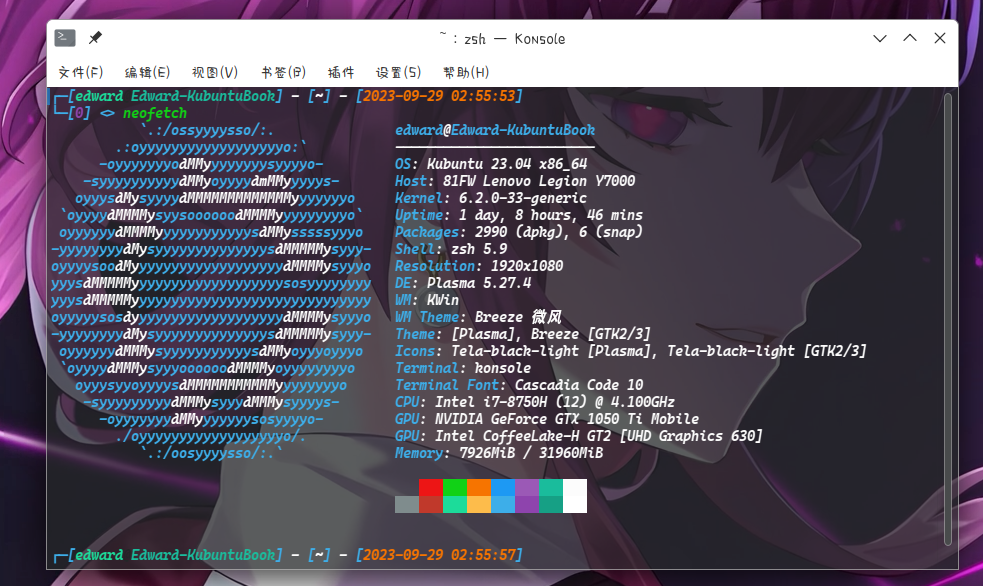Open the 设置(S) menu
This screenshot has width=983, height=586.
coord(399,71)
